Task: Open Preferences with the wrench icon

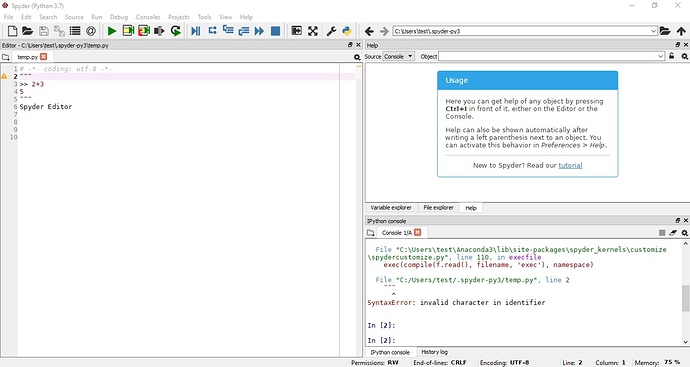Action: pos(331,31)
